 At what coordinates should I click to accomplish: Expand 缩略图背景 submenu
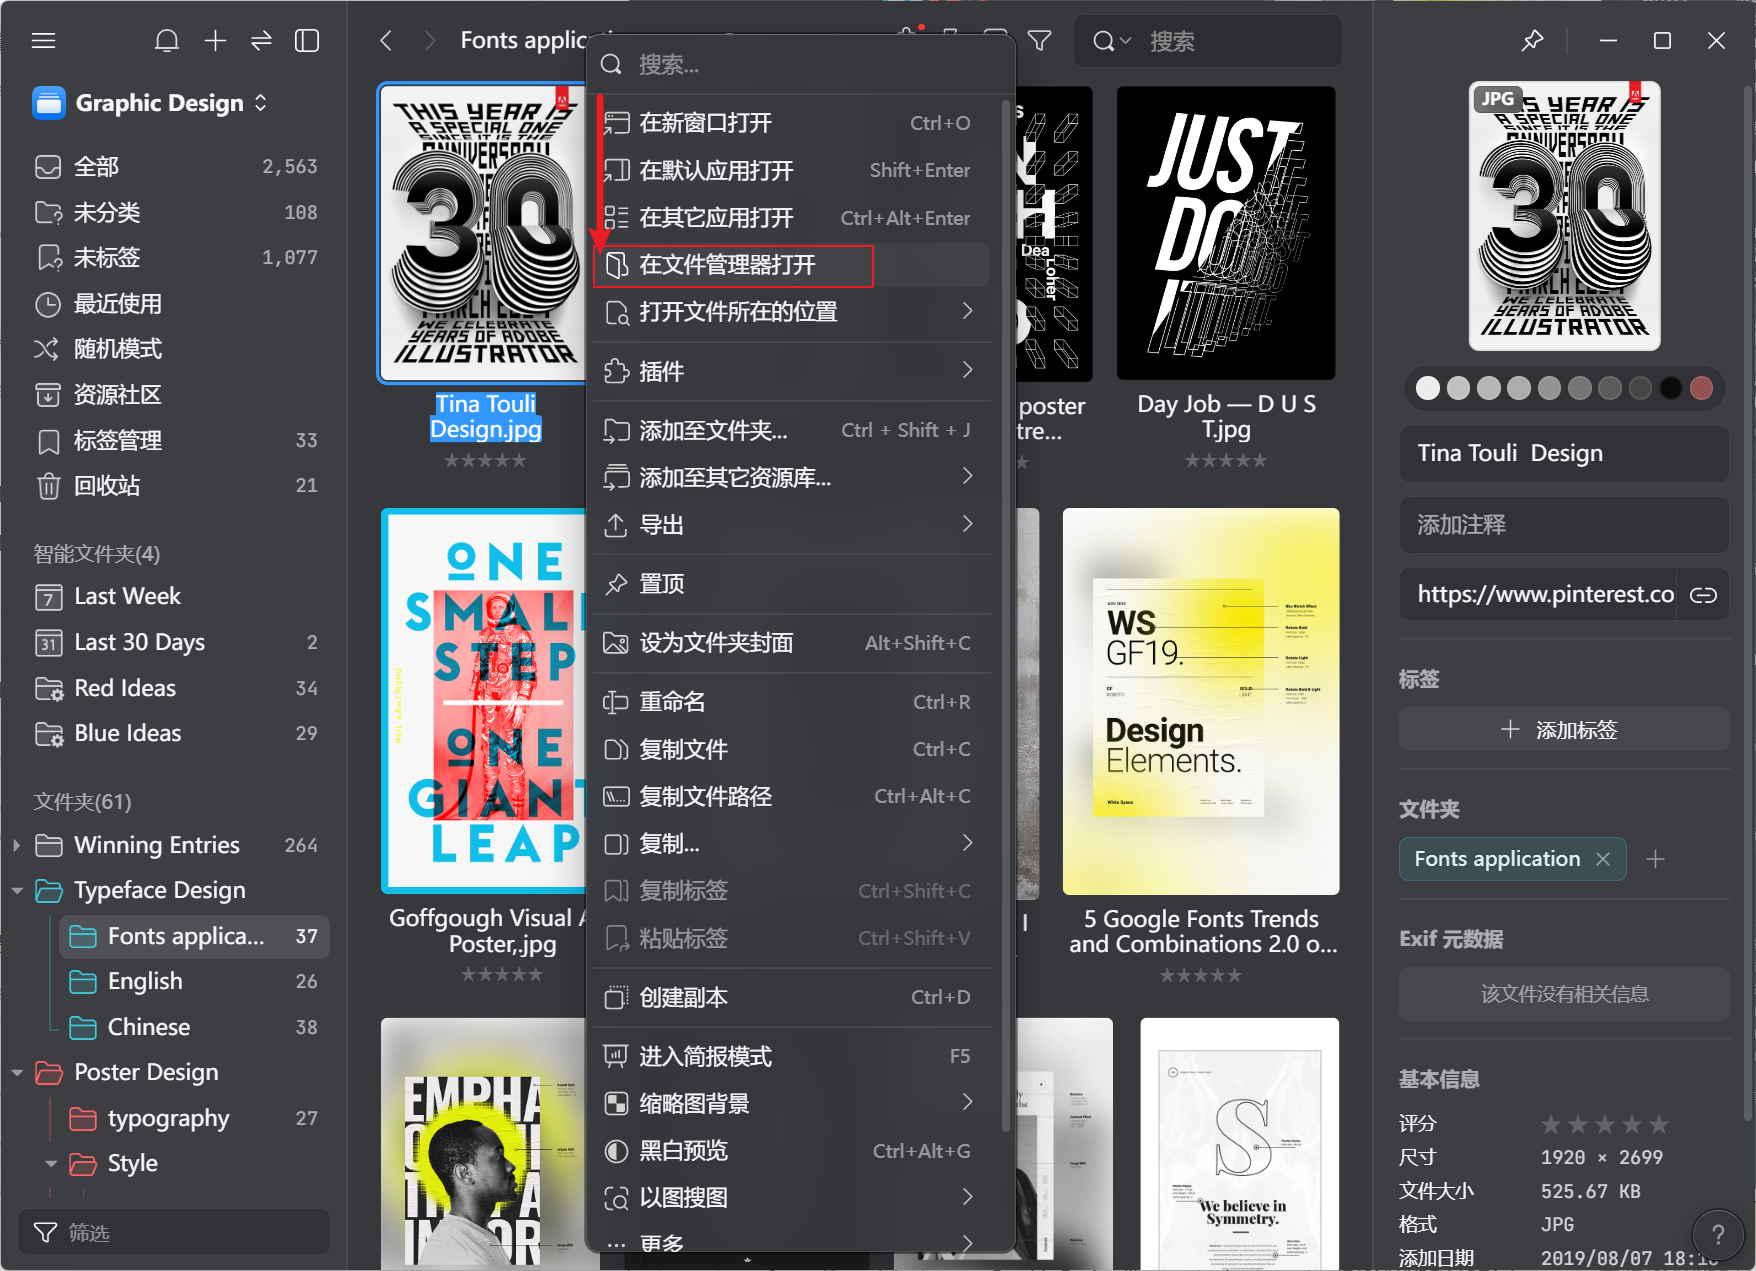pyautogui.click(x=791, y=1104)
